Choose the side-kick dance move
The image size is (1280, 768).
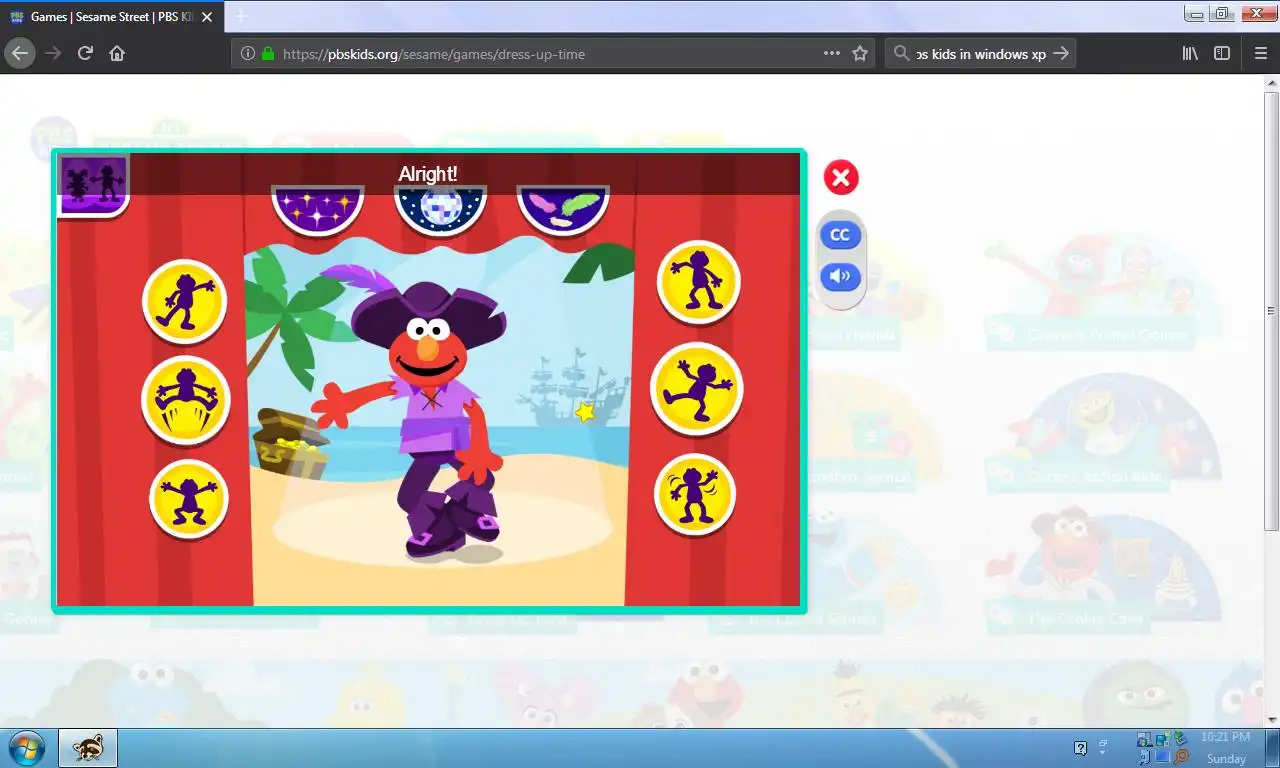pos(696,388)
